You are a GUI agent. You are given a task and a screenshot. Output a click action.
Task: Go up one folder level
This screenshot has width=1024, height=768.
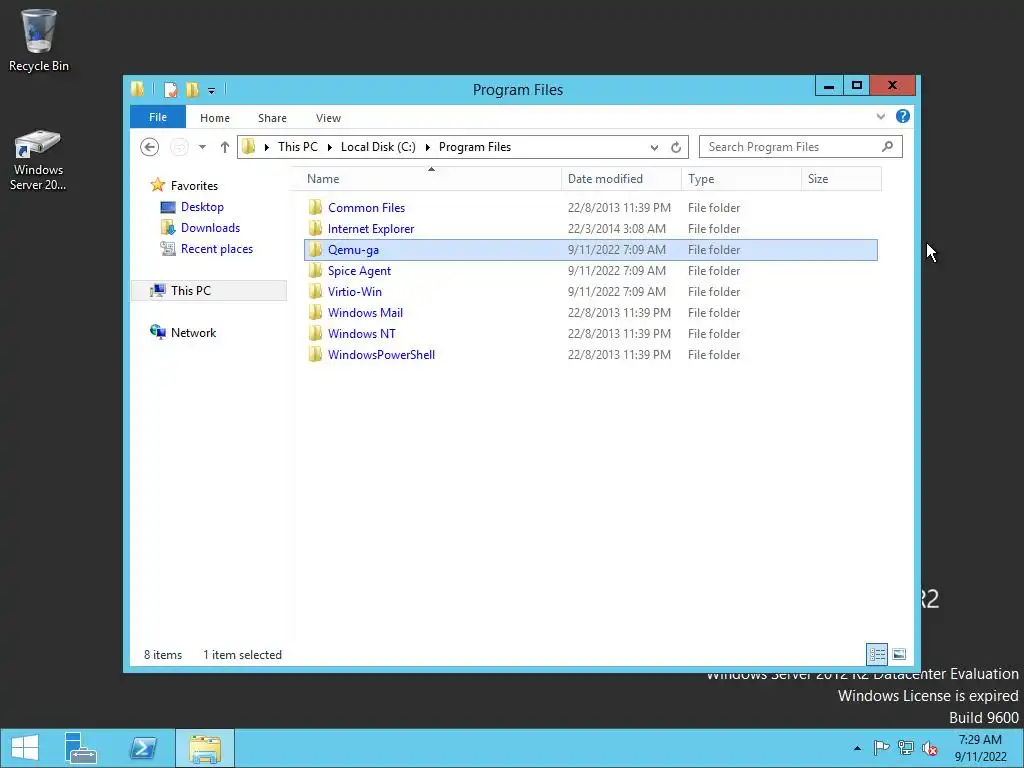pyautogui.click(x=225, y=147)
